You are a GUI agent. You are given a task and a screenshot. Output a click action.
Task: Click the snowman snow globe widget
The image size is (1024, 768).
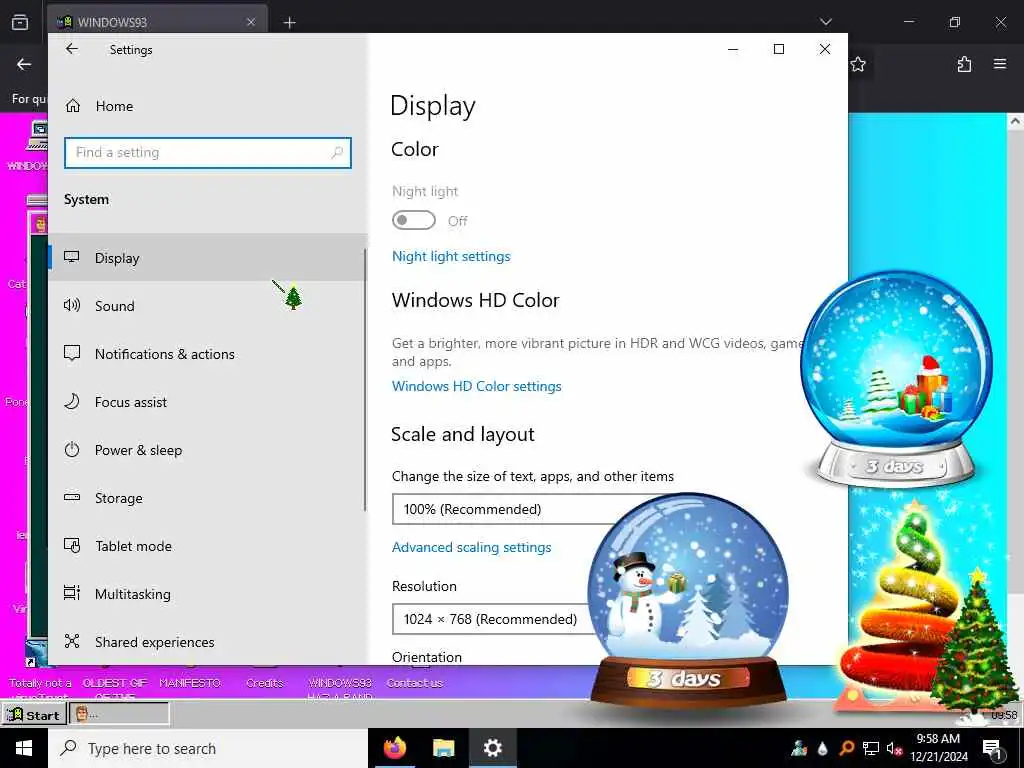[x=688, y=606]
